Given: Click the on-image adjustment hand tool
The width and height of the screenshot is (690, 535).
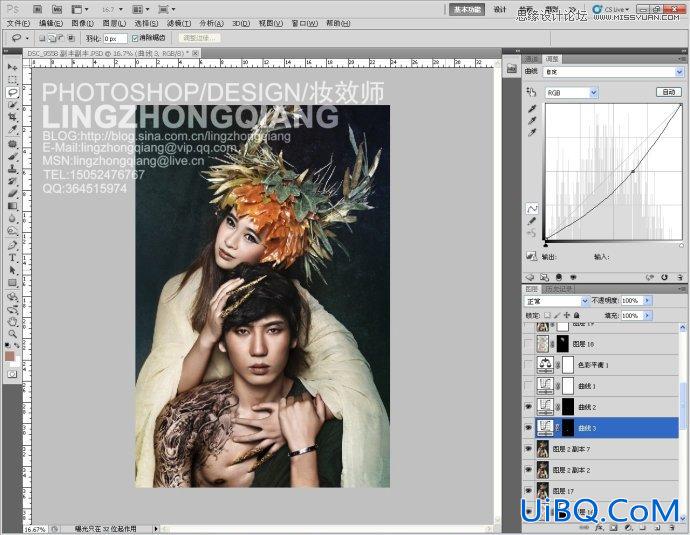Looking at the screenshot, I should (x=532, y=92).
